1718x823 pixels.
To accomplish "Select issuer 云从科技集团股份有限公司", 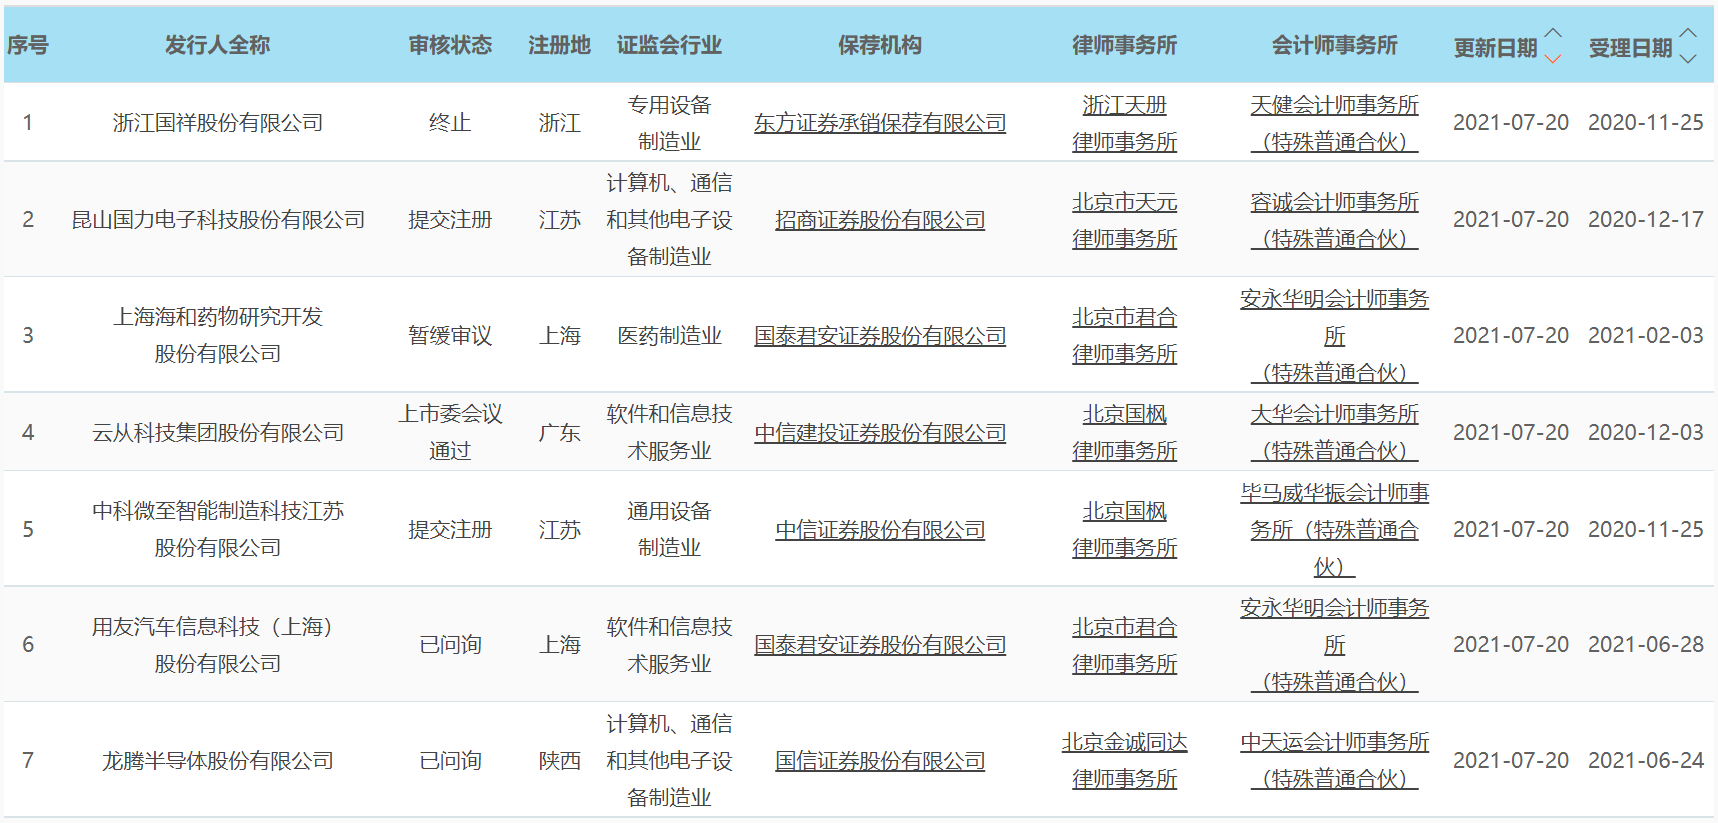I will point(218,433).
